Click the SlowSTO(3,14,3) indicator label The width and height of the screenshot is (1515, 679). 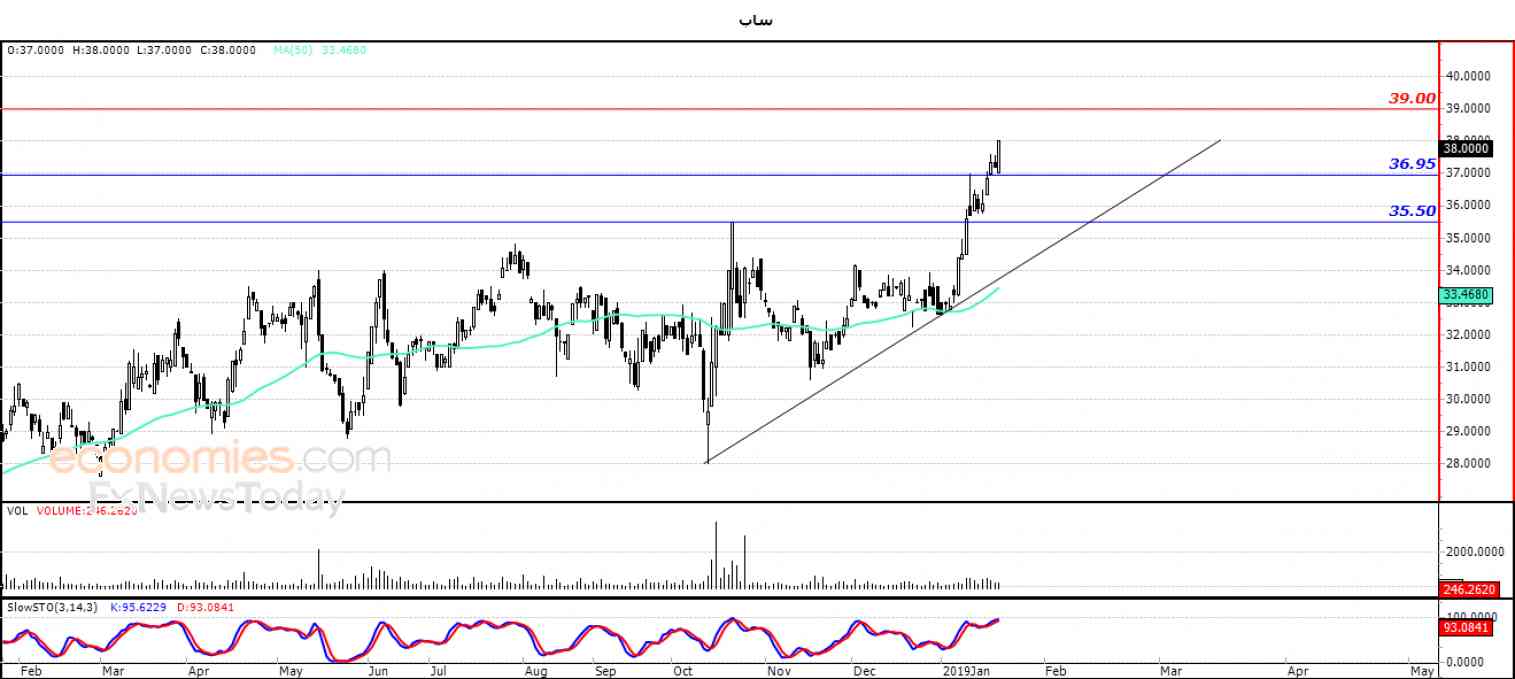click(52, 607)
